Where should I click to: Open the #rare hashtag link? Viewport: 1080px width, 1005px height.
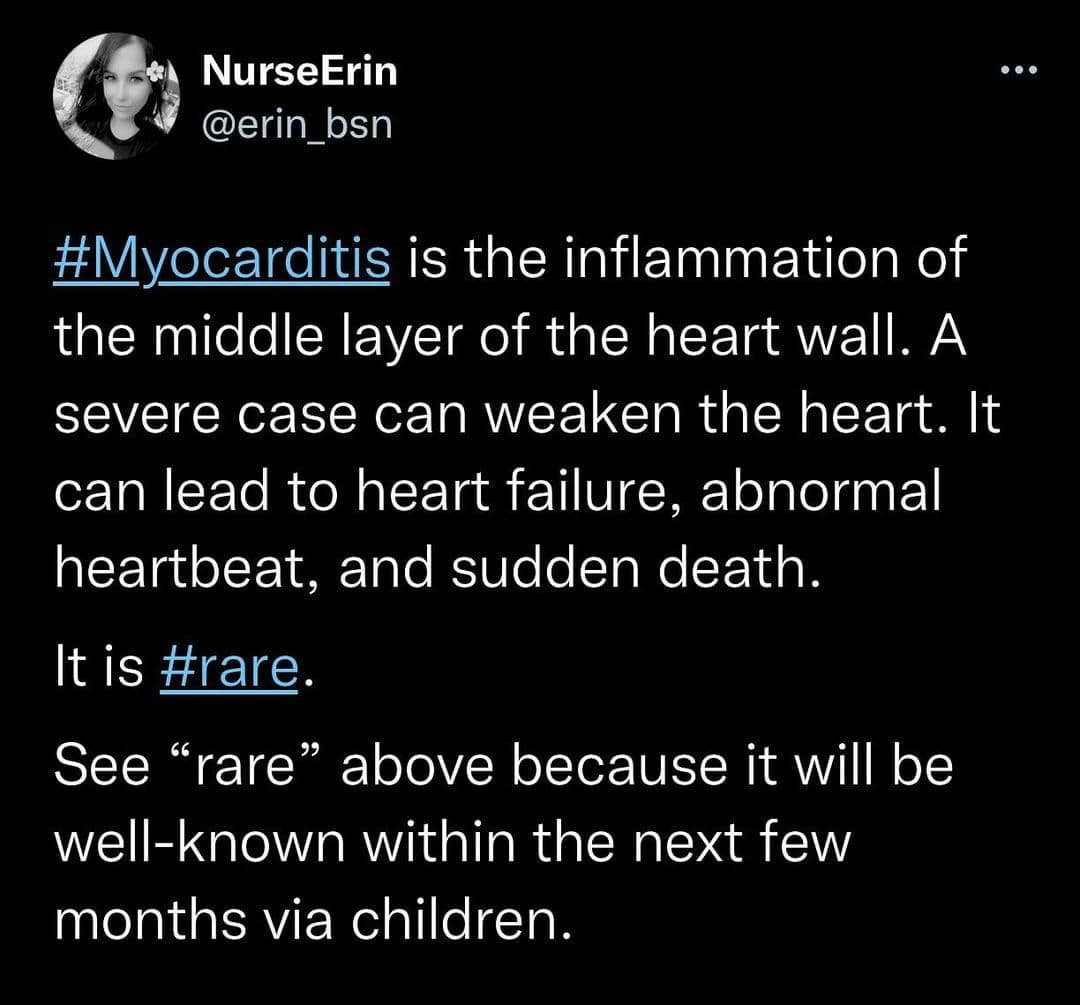pos(229,667)
